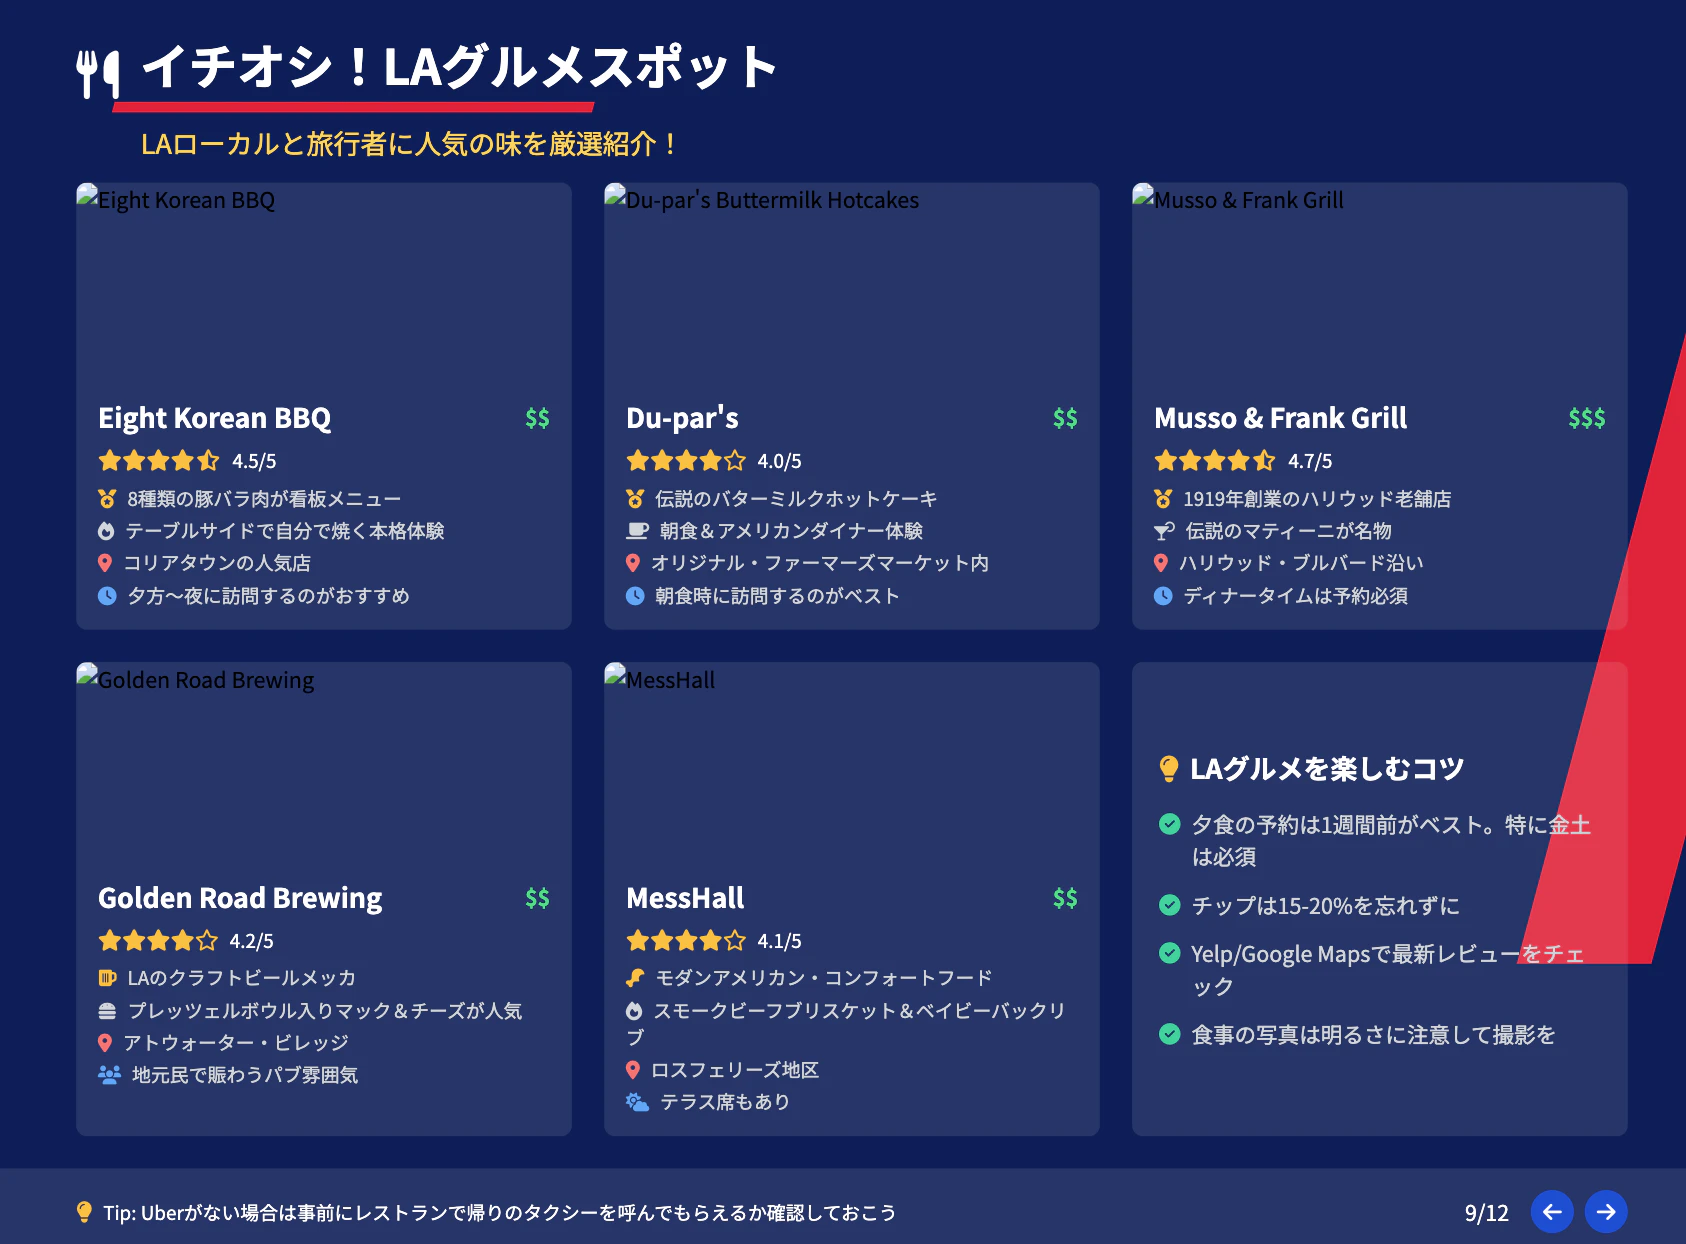Click the location pin beside ハリウッド・ブルバード沿い
This screenshot has width=1686, height=1244.
[1161, 563]
